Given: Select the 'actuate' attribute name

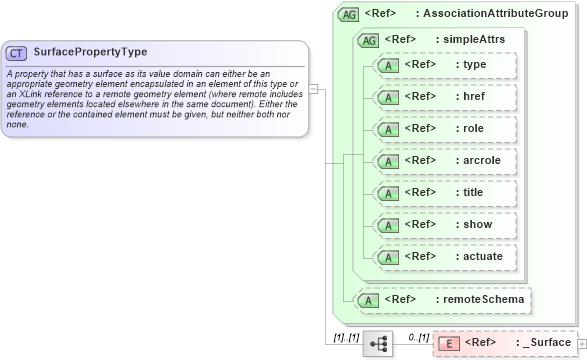Looking at the screenshot, I should click(x=483, y=256).
